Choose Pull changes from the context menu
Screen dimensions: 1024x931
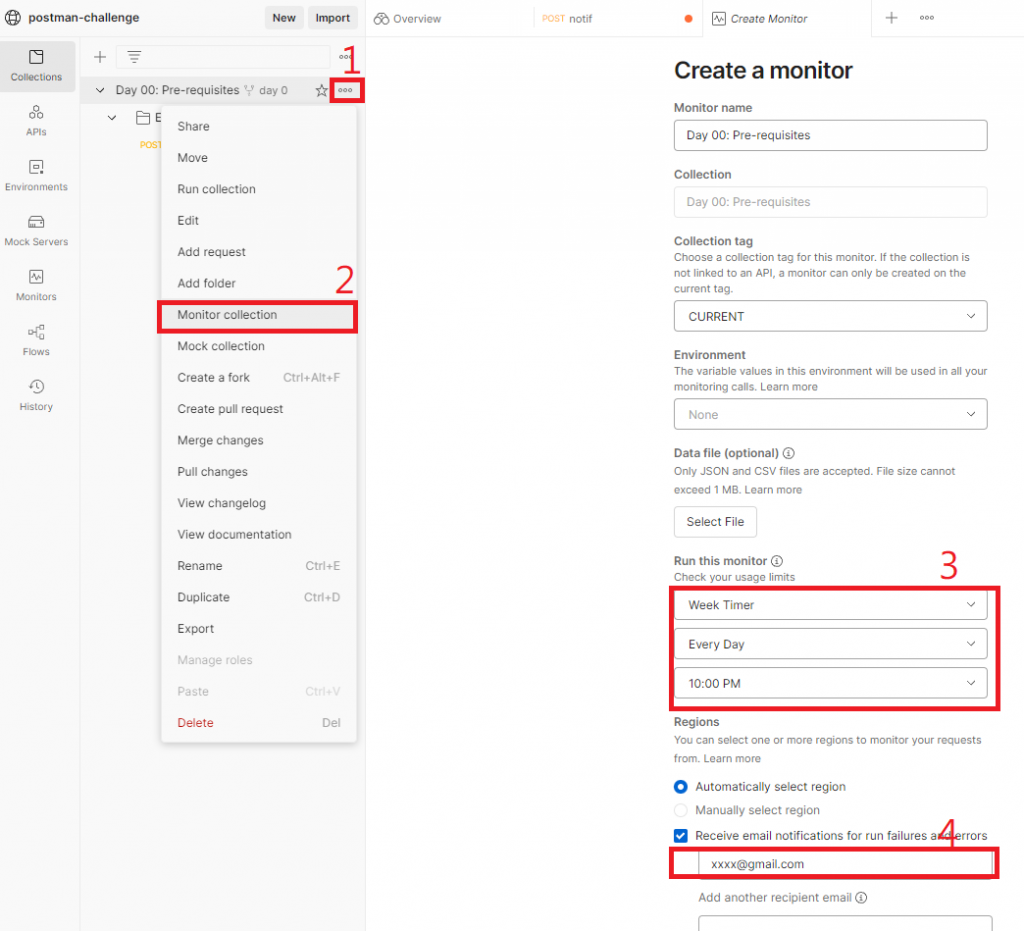pos(259,471)
